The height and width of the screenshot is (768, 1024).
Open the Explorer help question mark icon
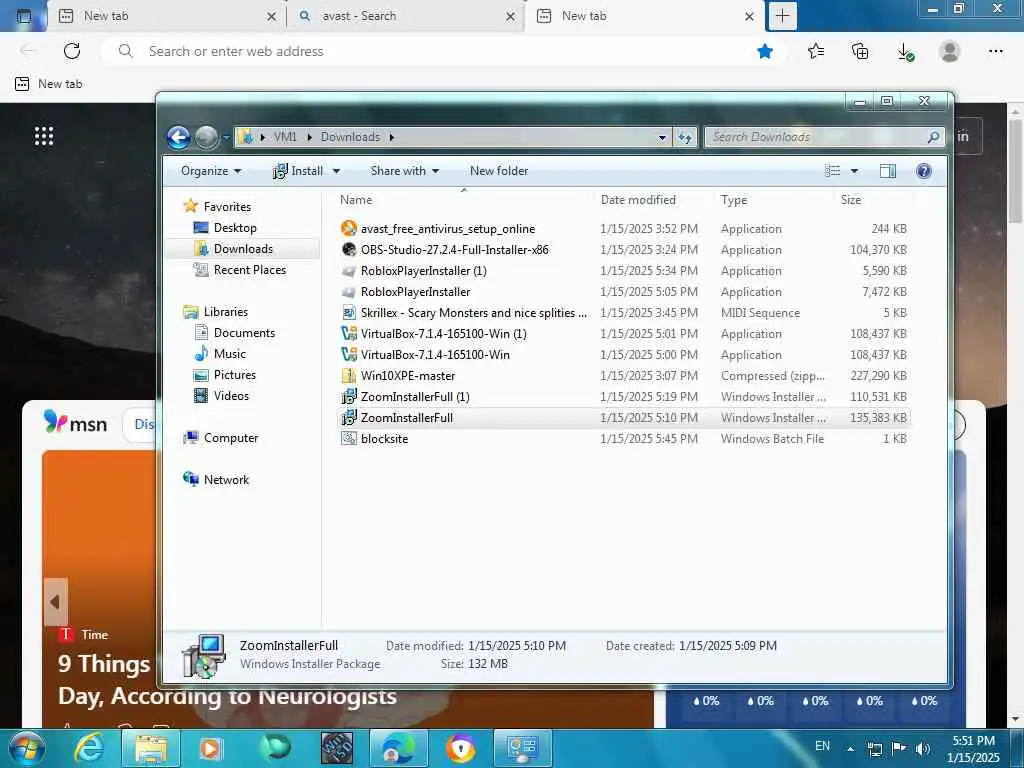[923, 171]
